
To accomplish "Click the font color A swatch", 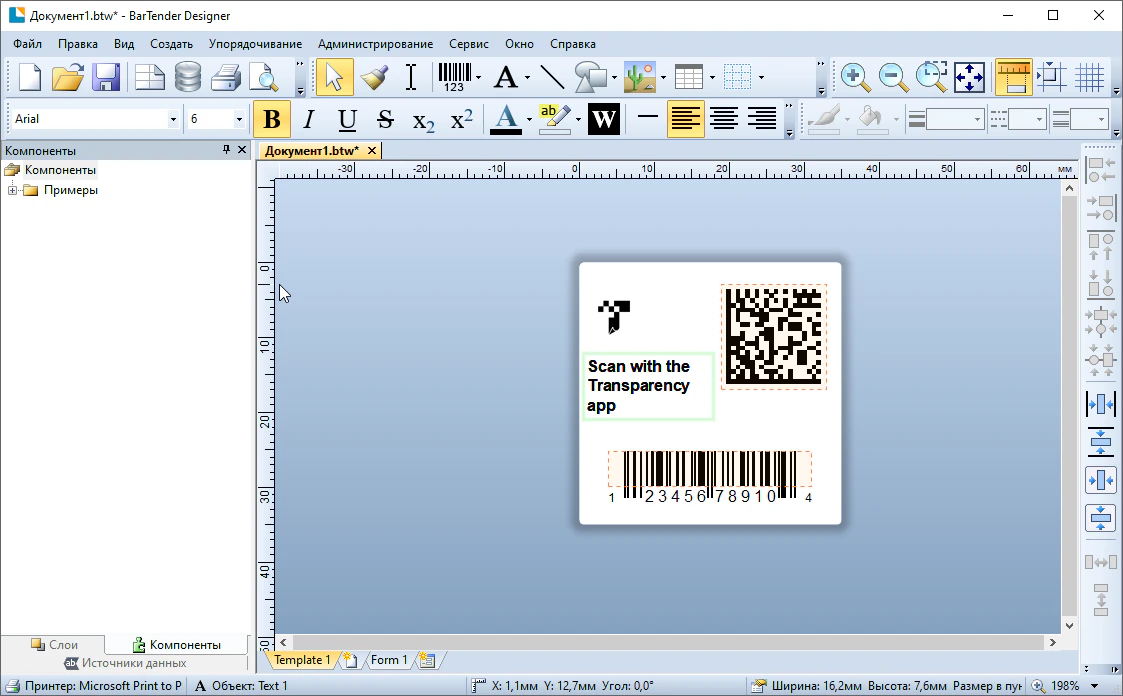I will (505, 120).
